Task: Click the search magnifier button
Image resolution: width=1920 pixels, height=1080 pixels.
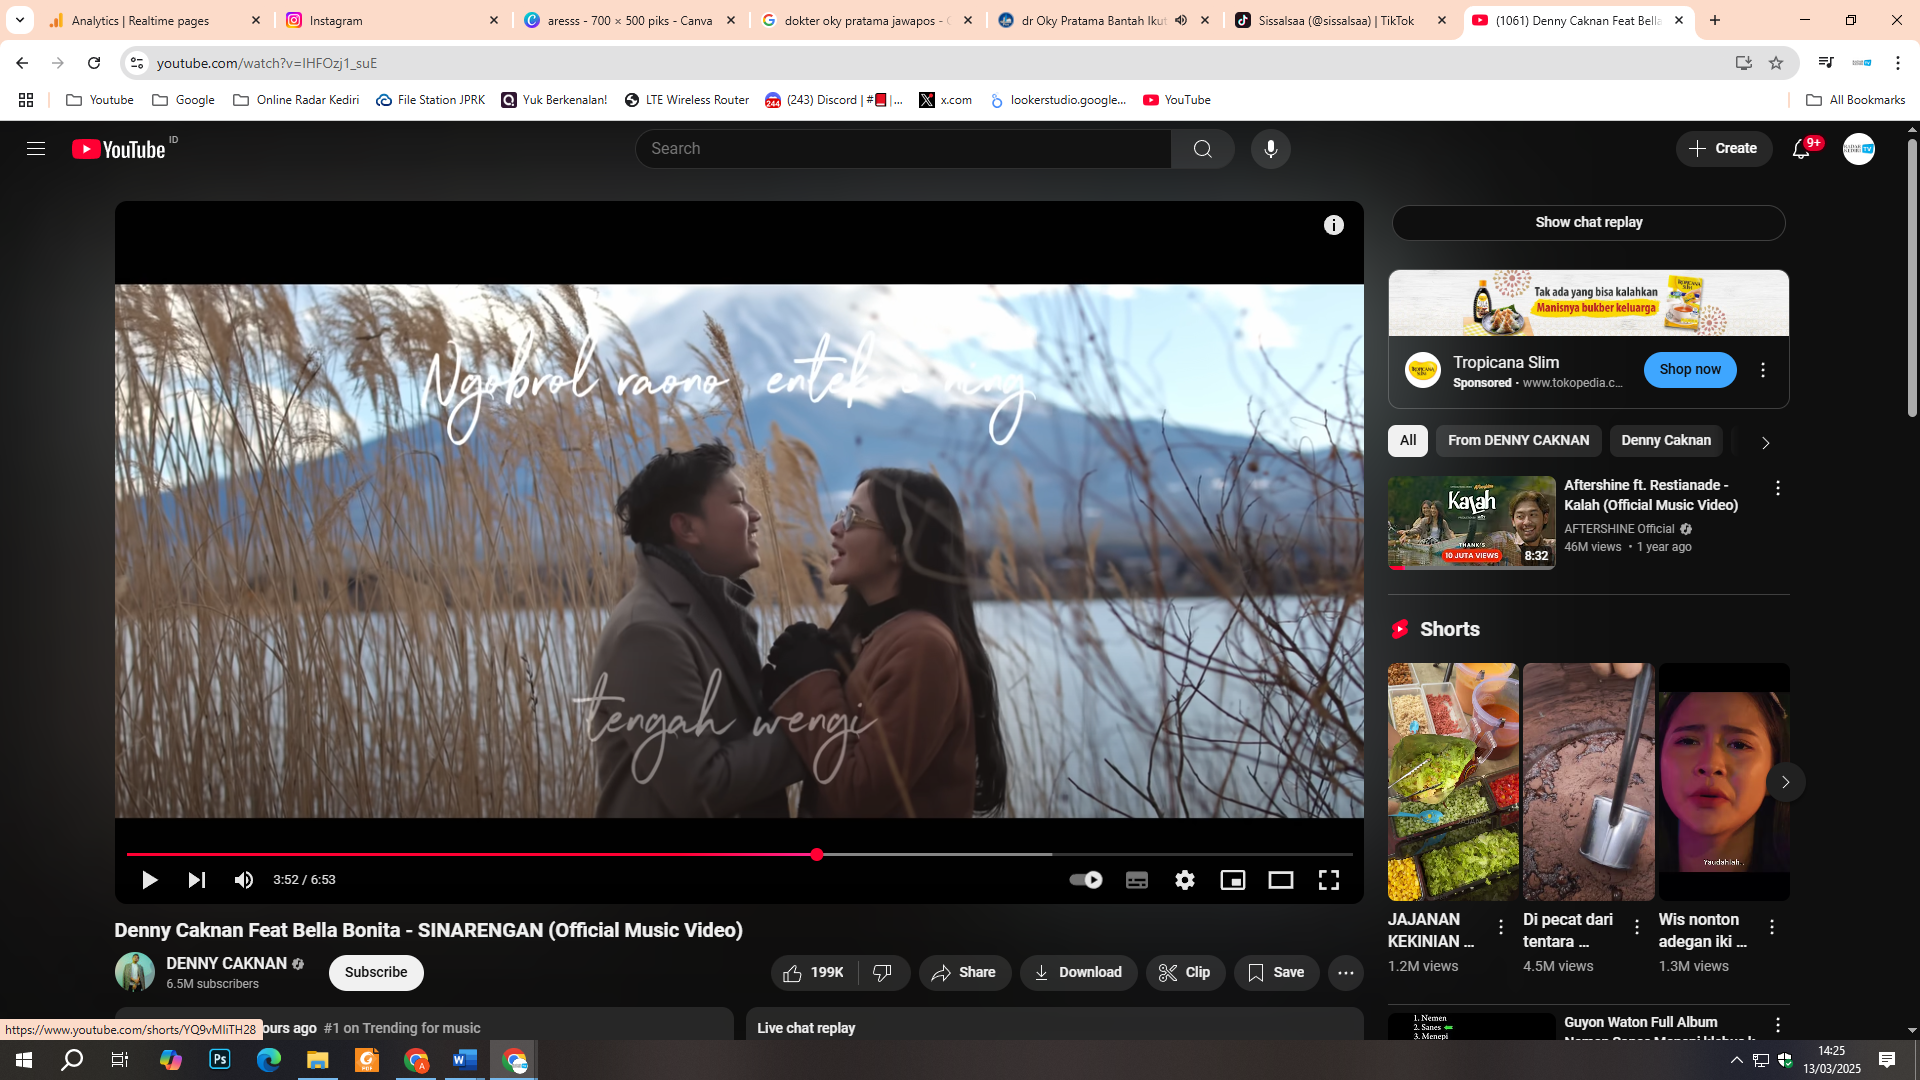Action: point(1202,149)
